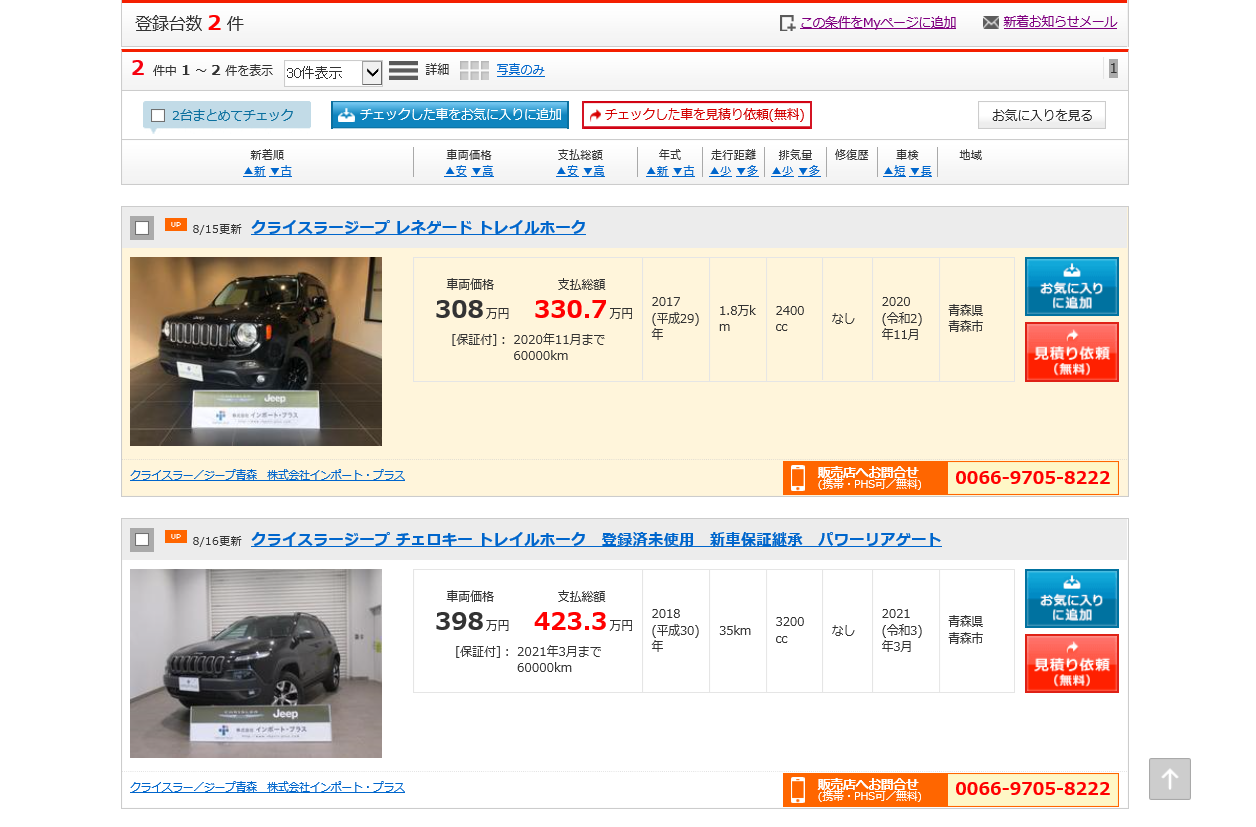Click 新着お知らせメール link
This screenshot has height=827, width=1256.
click(1060, 22)
